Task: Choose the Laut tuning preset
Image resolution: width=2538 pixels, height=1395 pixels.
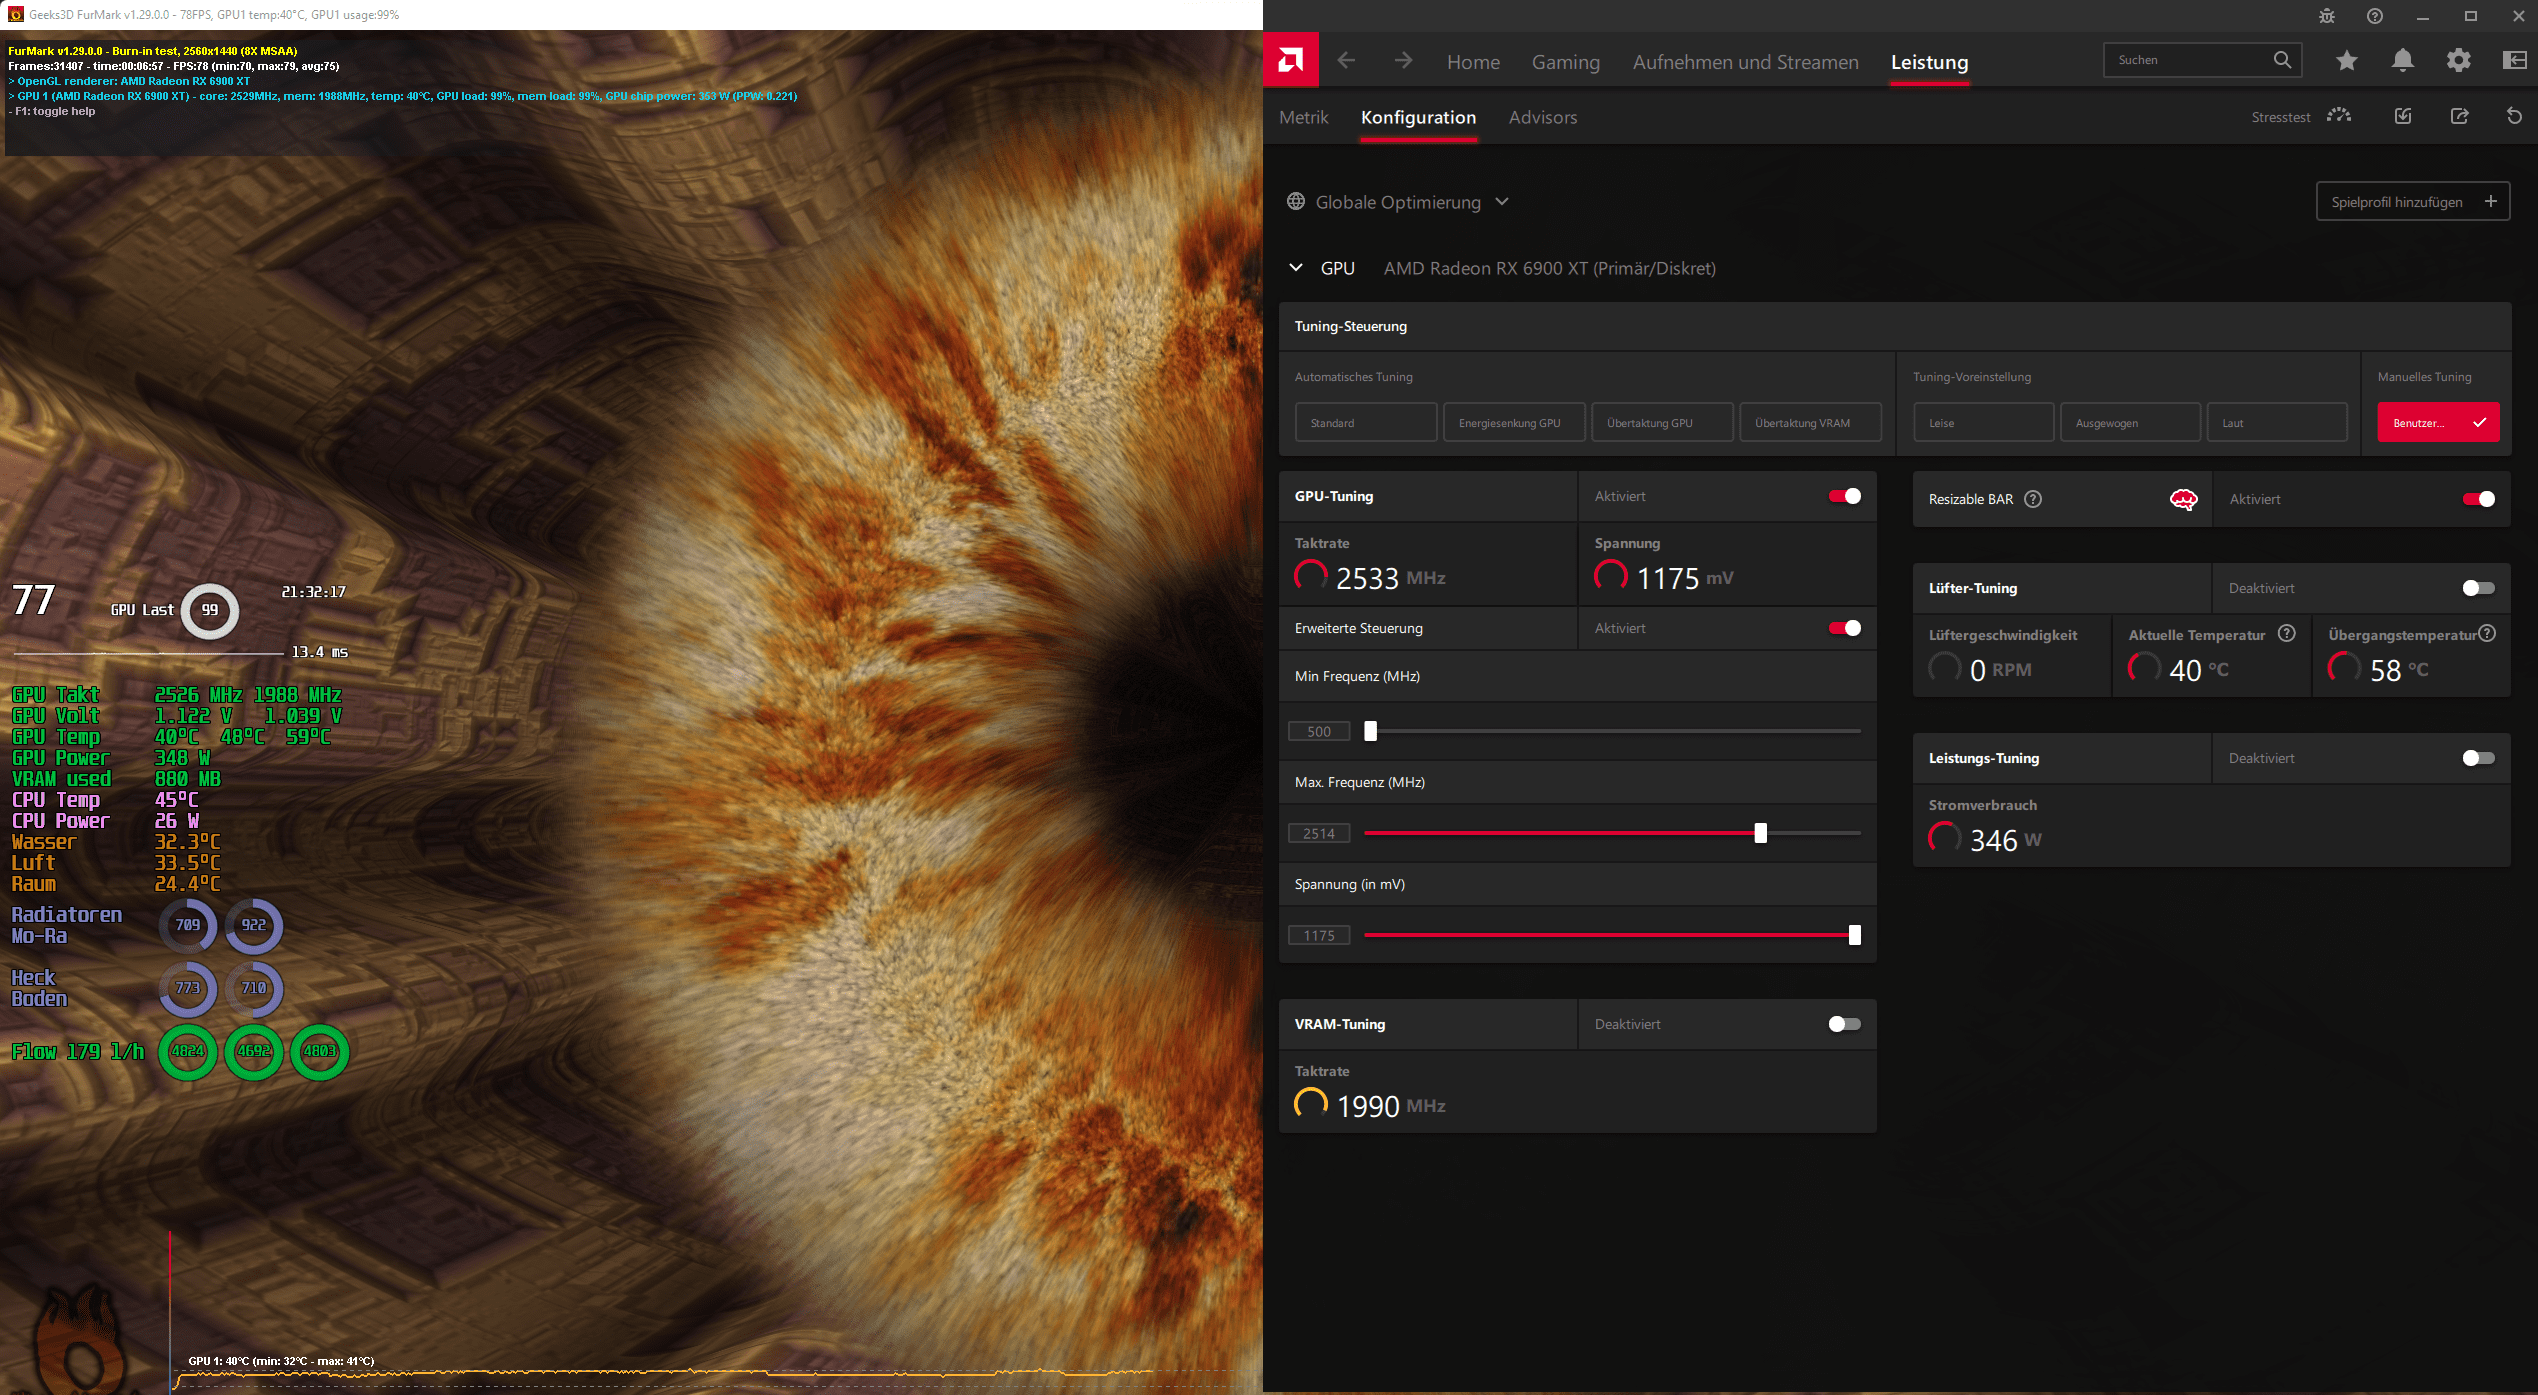Action: [2277, 422]
